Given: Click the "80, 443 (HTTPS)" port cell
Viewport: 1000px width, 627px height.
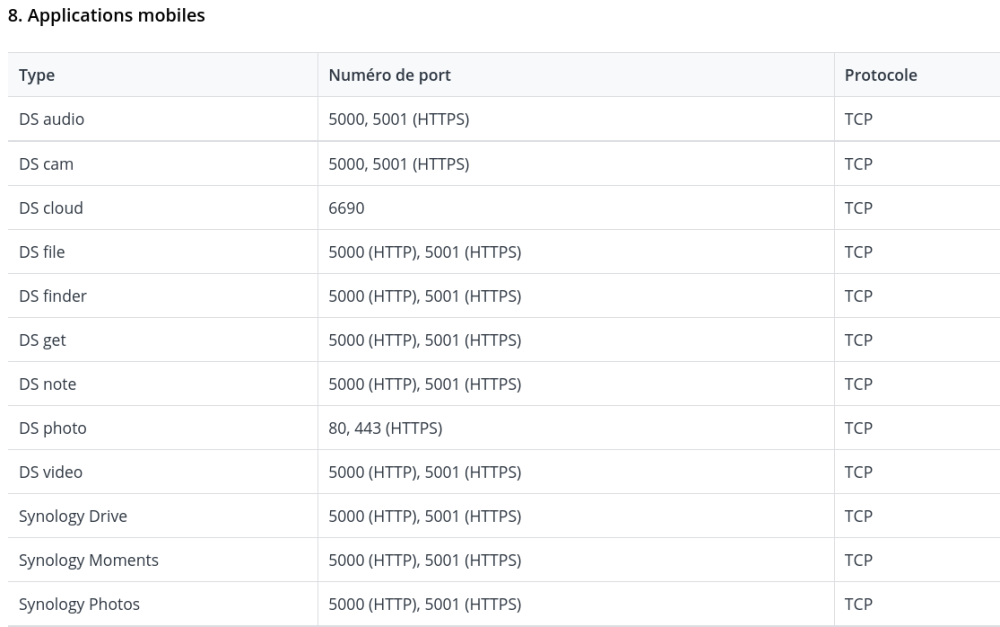Looking at the screenshot, I should coord(385,428).
